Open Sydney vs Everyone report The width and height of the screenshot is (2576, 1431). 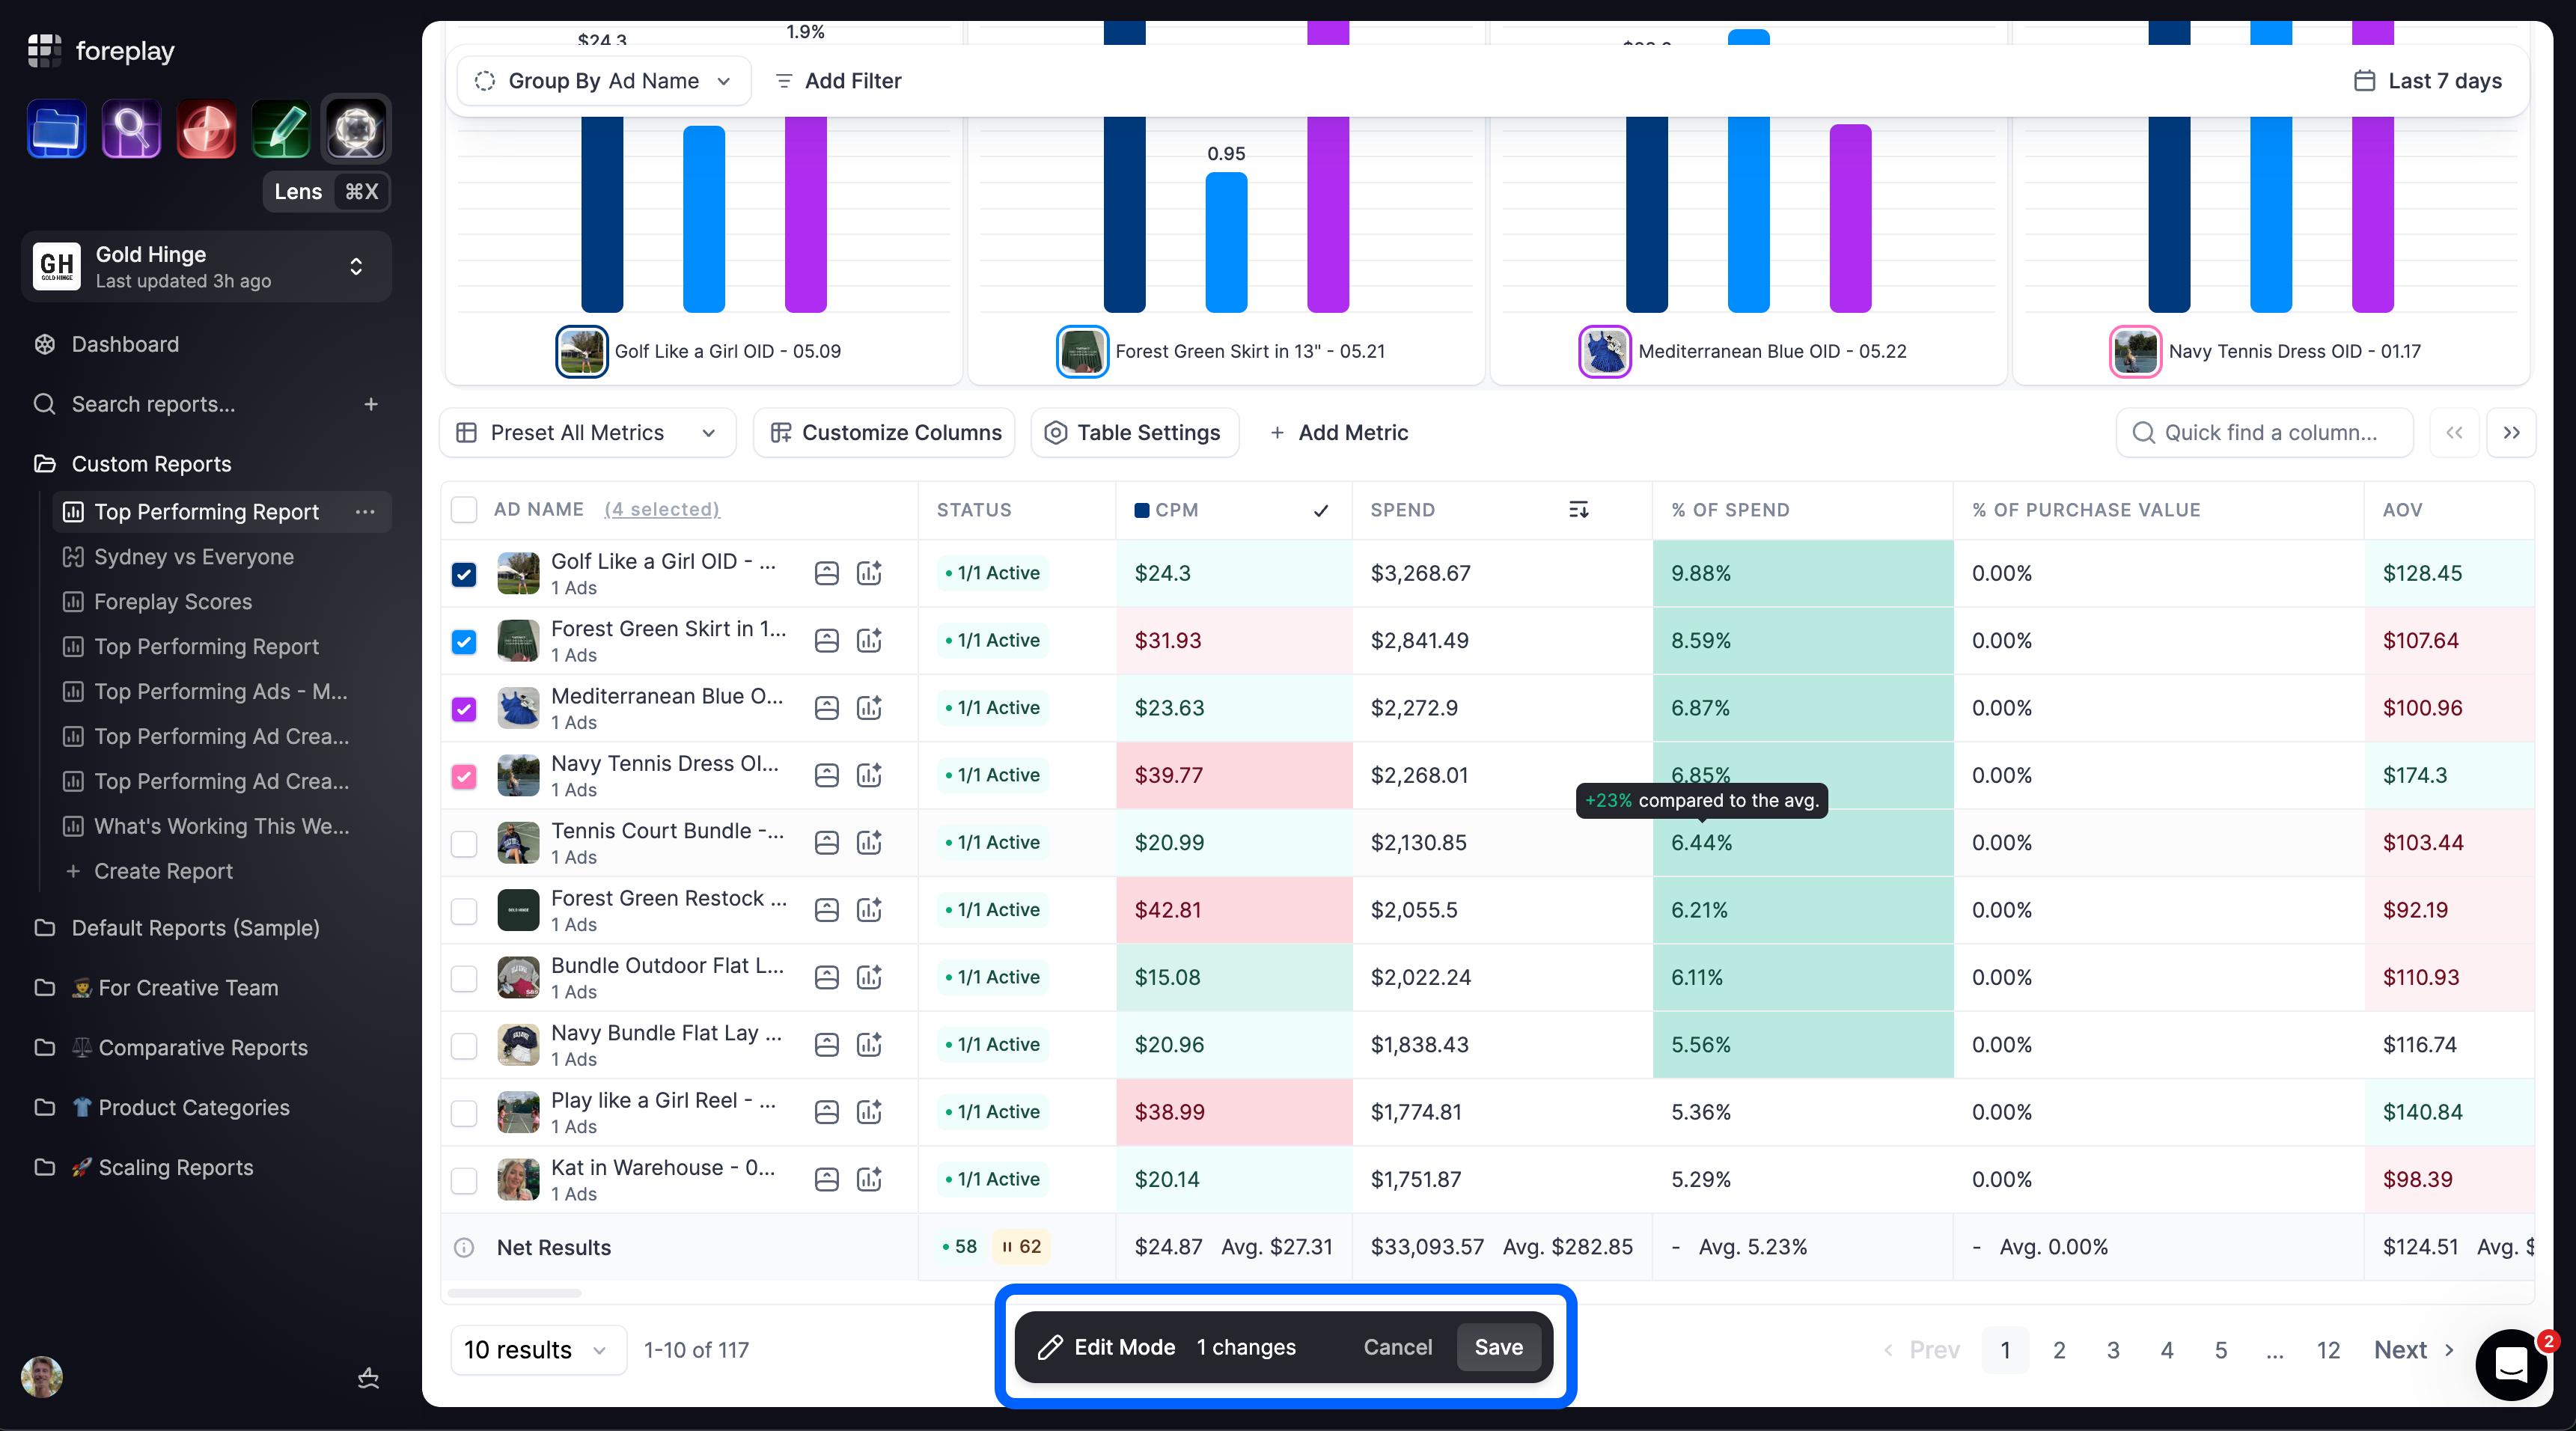[194, 557]
